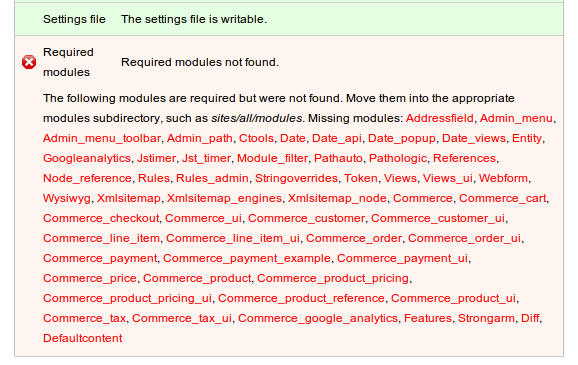
Task: Follow the Date_popup module link
Action: point(402,138)
